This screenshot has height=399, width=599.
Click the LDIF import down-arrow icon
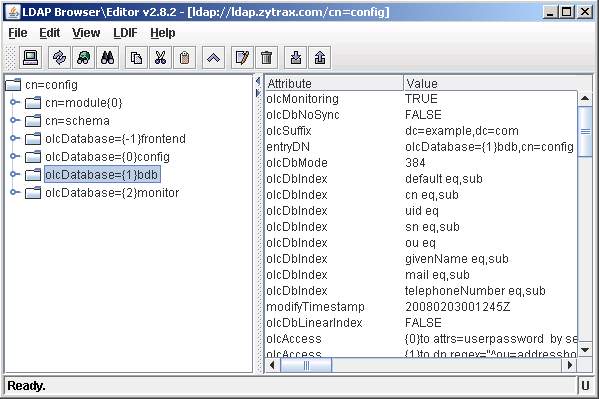[296, 58]
